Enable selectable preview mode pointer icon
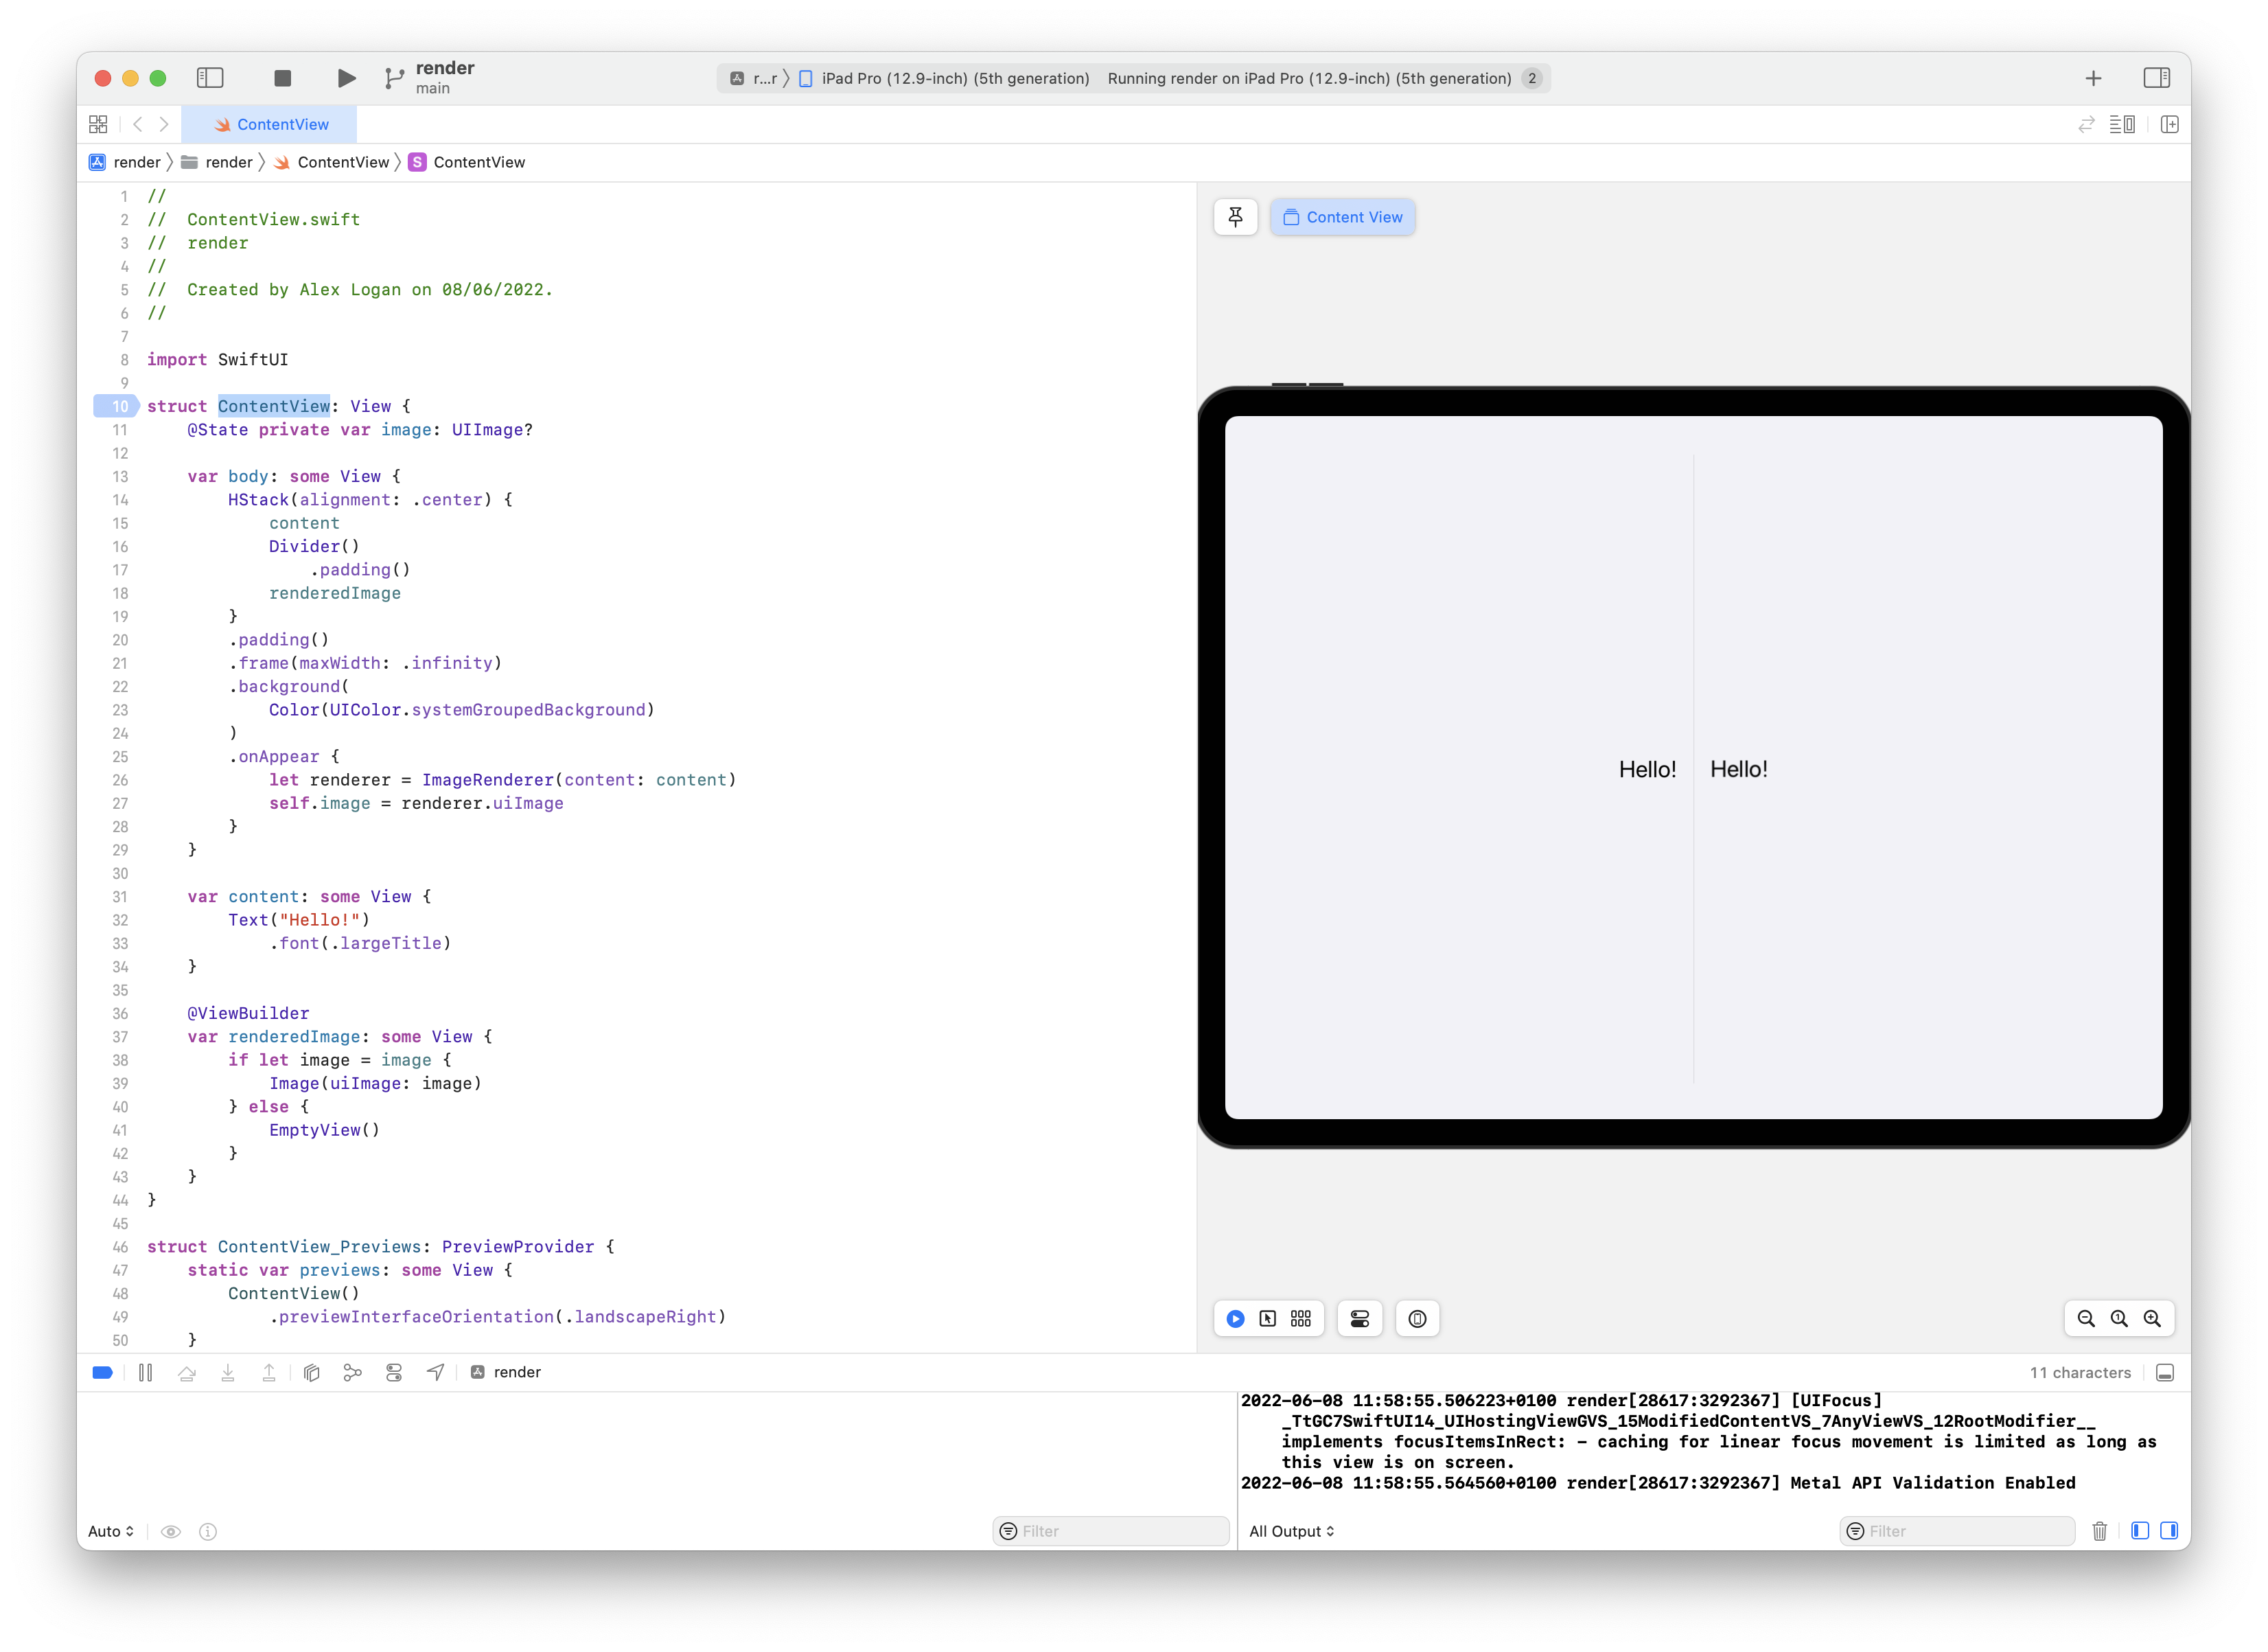The width and height of the screenshot is (2268, 1652). [1268, 1318]
